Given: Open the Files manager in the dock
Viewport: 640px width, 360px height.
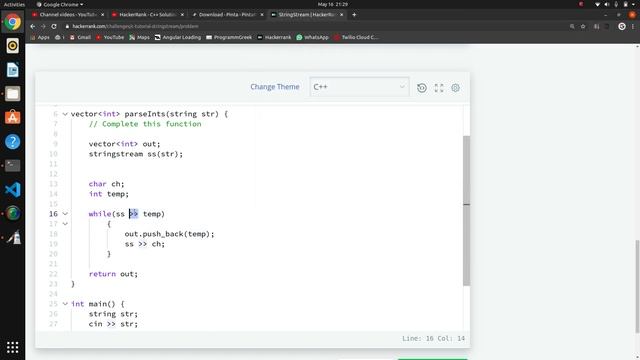Looking at the screenshot, I should click(13, 93).
